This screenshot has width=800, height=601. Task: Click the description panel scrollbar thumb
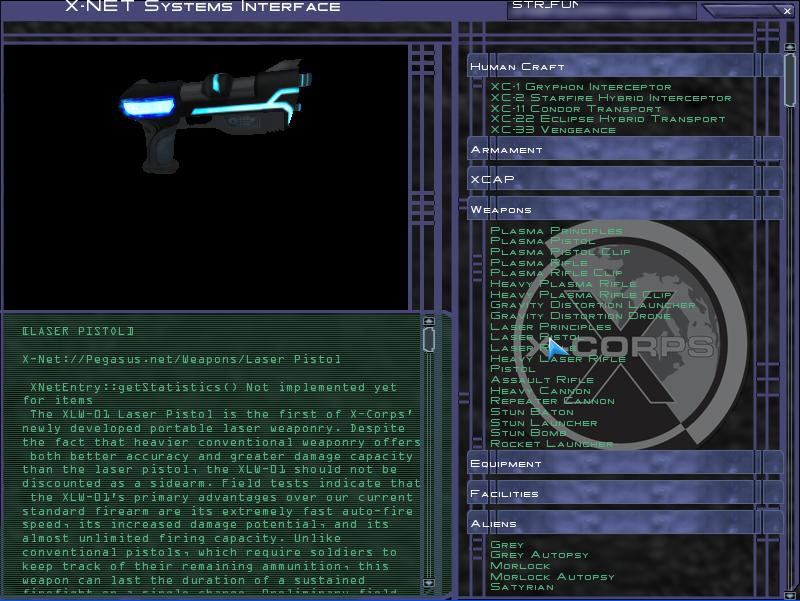point(429,339)
